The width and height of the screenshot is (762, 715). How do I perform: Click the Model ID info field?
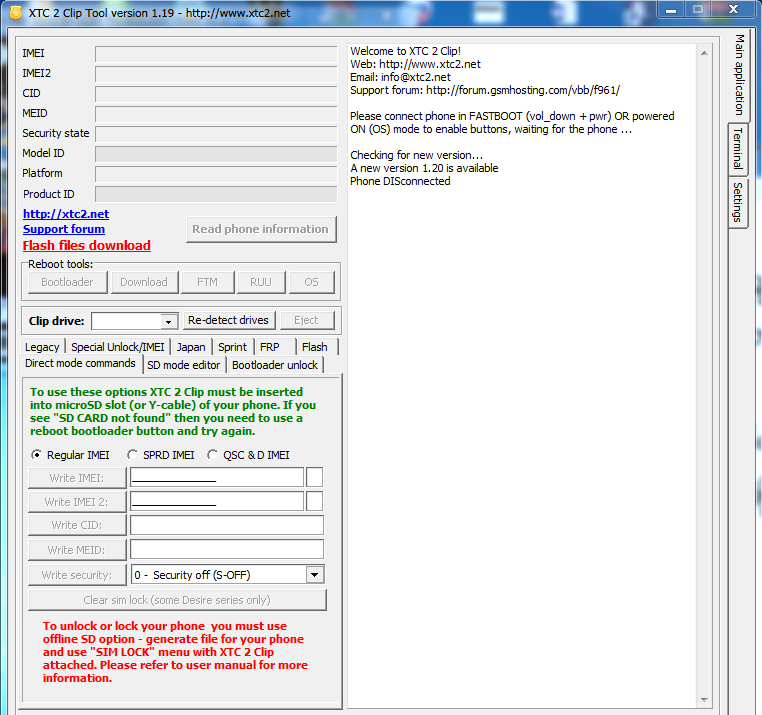(216, 154)
